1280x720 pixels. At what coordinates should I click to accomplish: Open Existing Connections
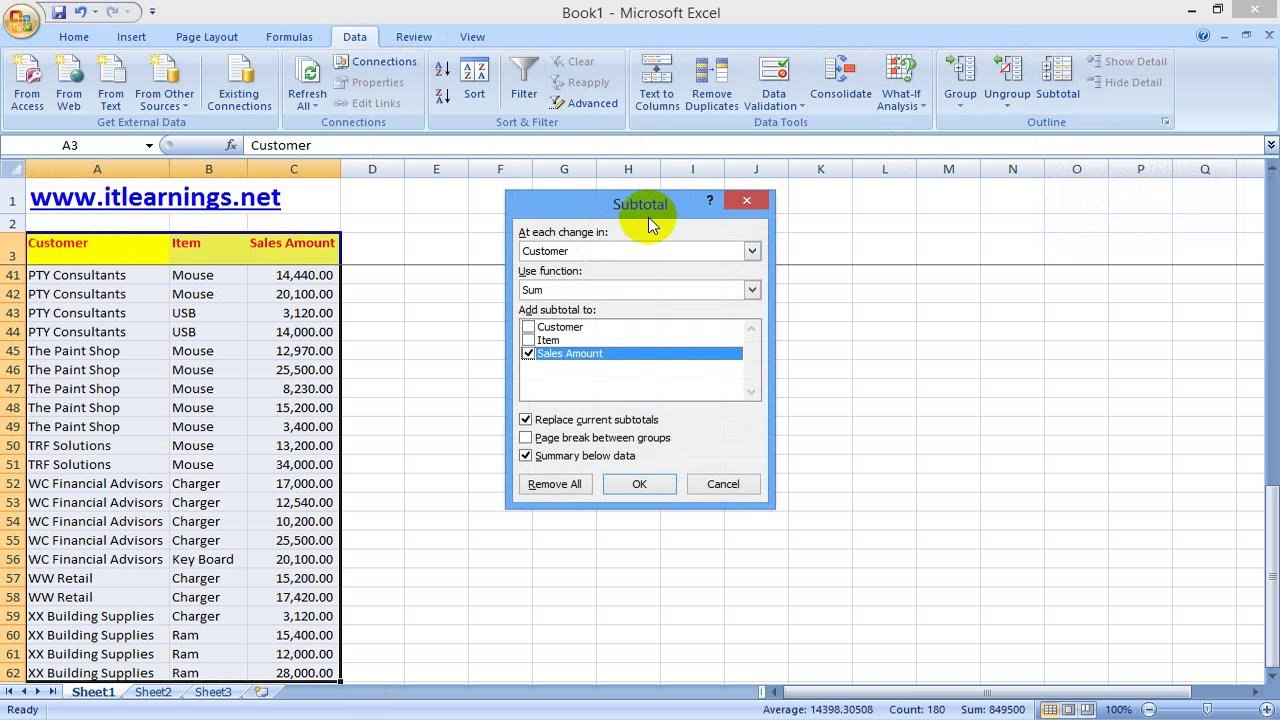pyautogui.click(x=239, y=83)
